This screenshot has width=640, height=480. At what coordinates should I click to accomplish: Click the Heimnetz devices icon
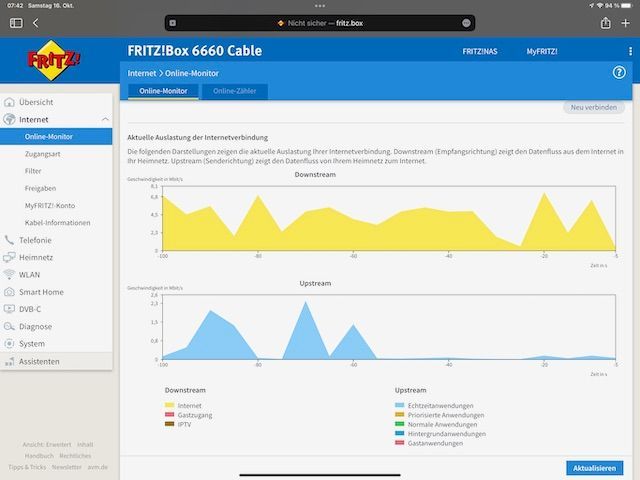tap(9, 258)
